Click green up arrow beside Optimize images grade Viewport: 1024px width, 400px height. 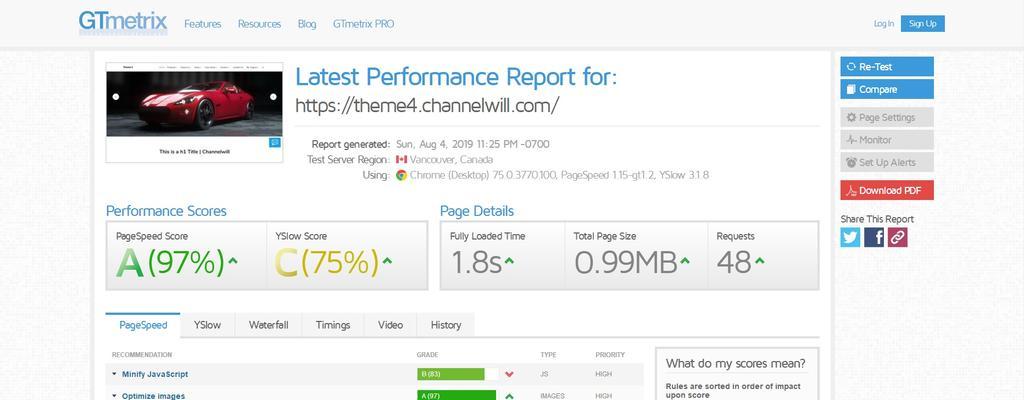(x=509, y=396)
